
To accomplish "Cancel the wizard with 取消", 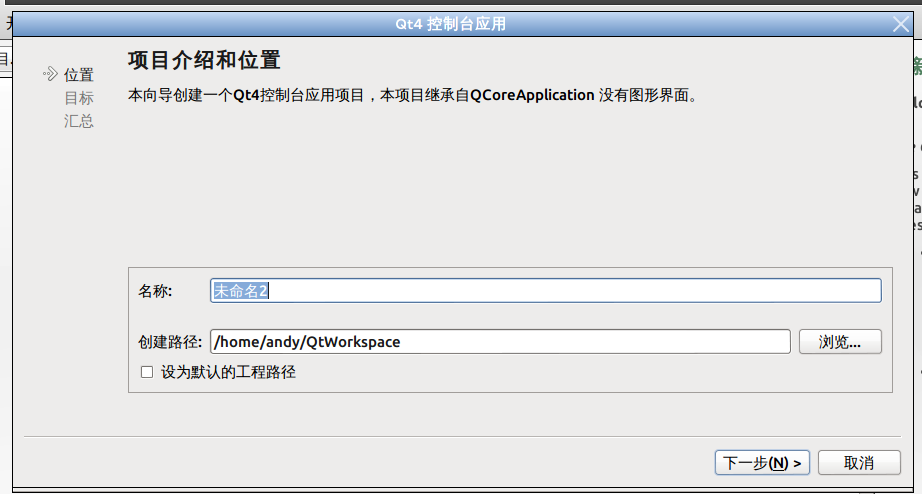I will pyautogui.click(x=859, y=463).
